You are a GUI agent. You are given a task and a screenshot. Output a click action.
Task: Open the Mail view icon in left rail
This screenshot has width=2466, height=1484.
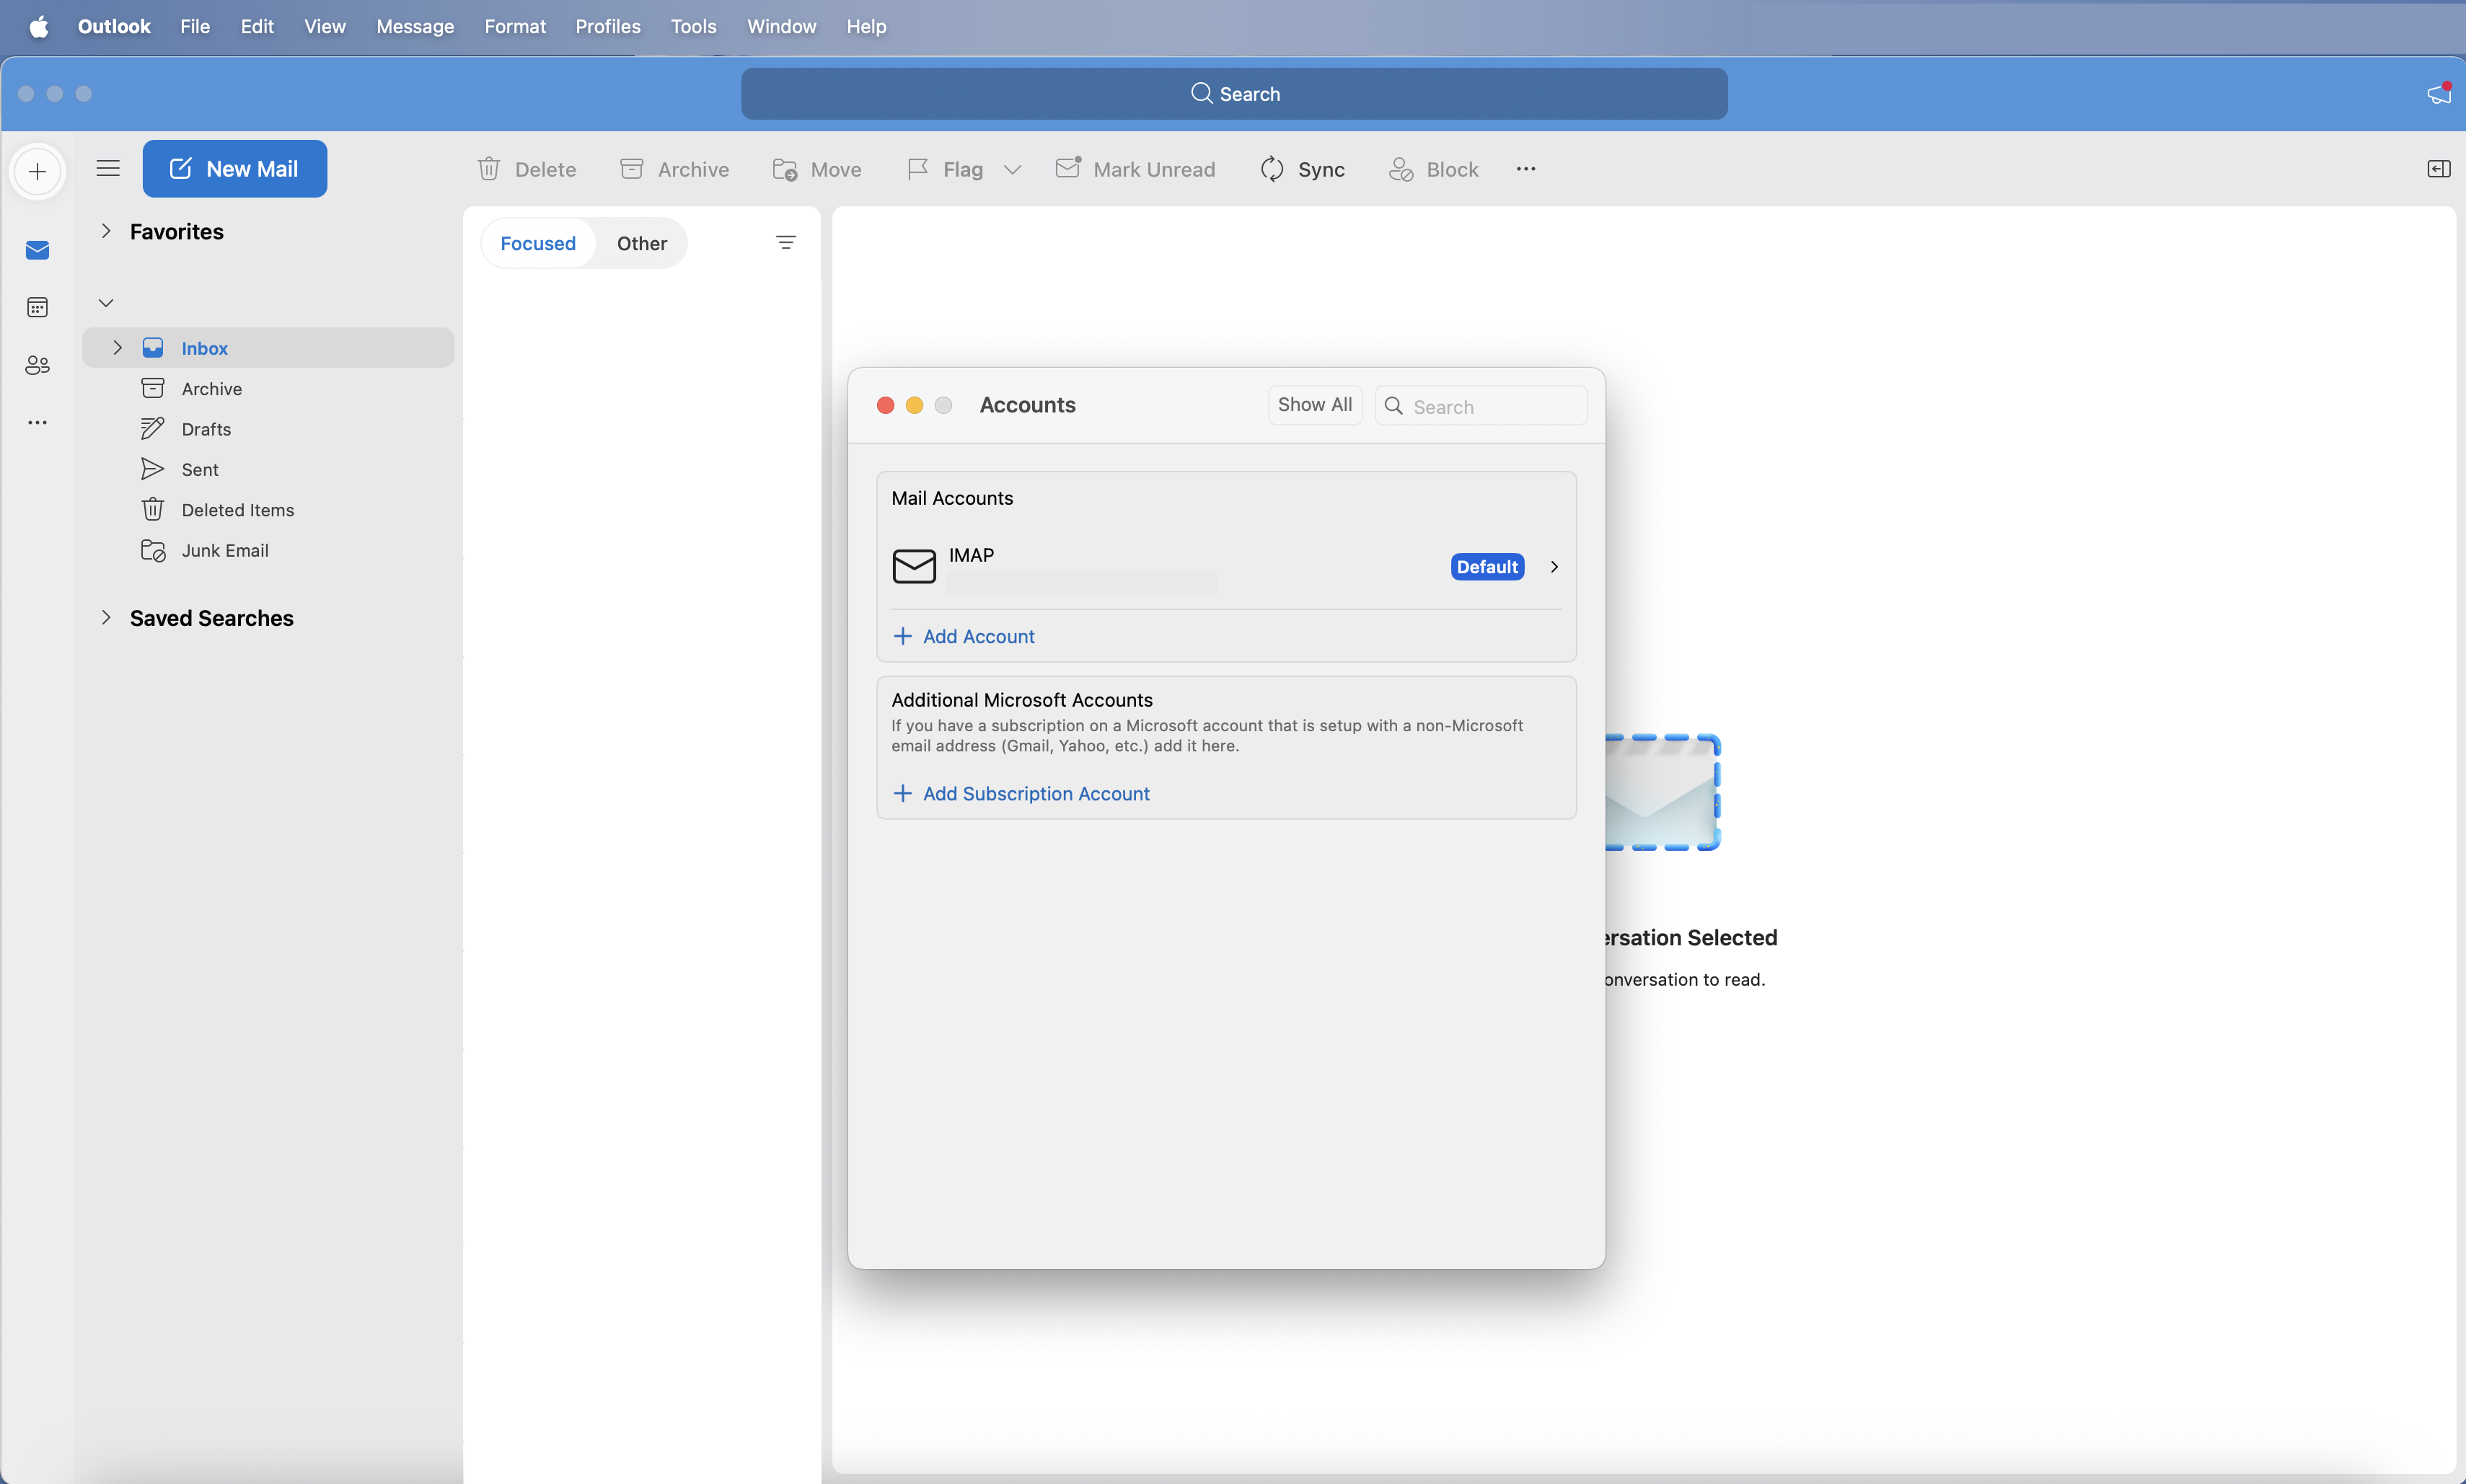point(38,250)
